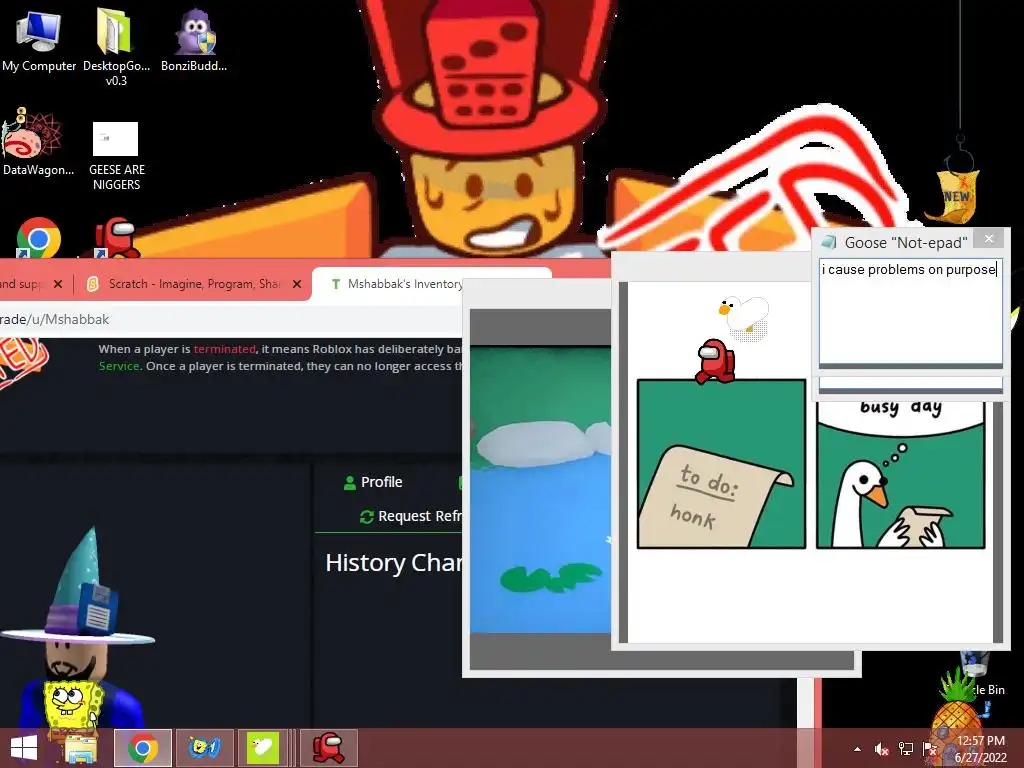1024x768 pixels.
Task: Click the green goose app taskbar button
Action: click(x=264, y=748)
